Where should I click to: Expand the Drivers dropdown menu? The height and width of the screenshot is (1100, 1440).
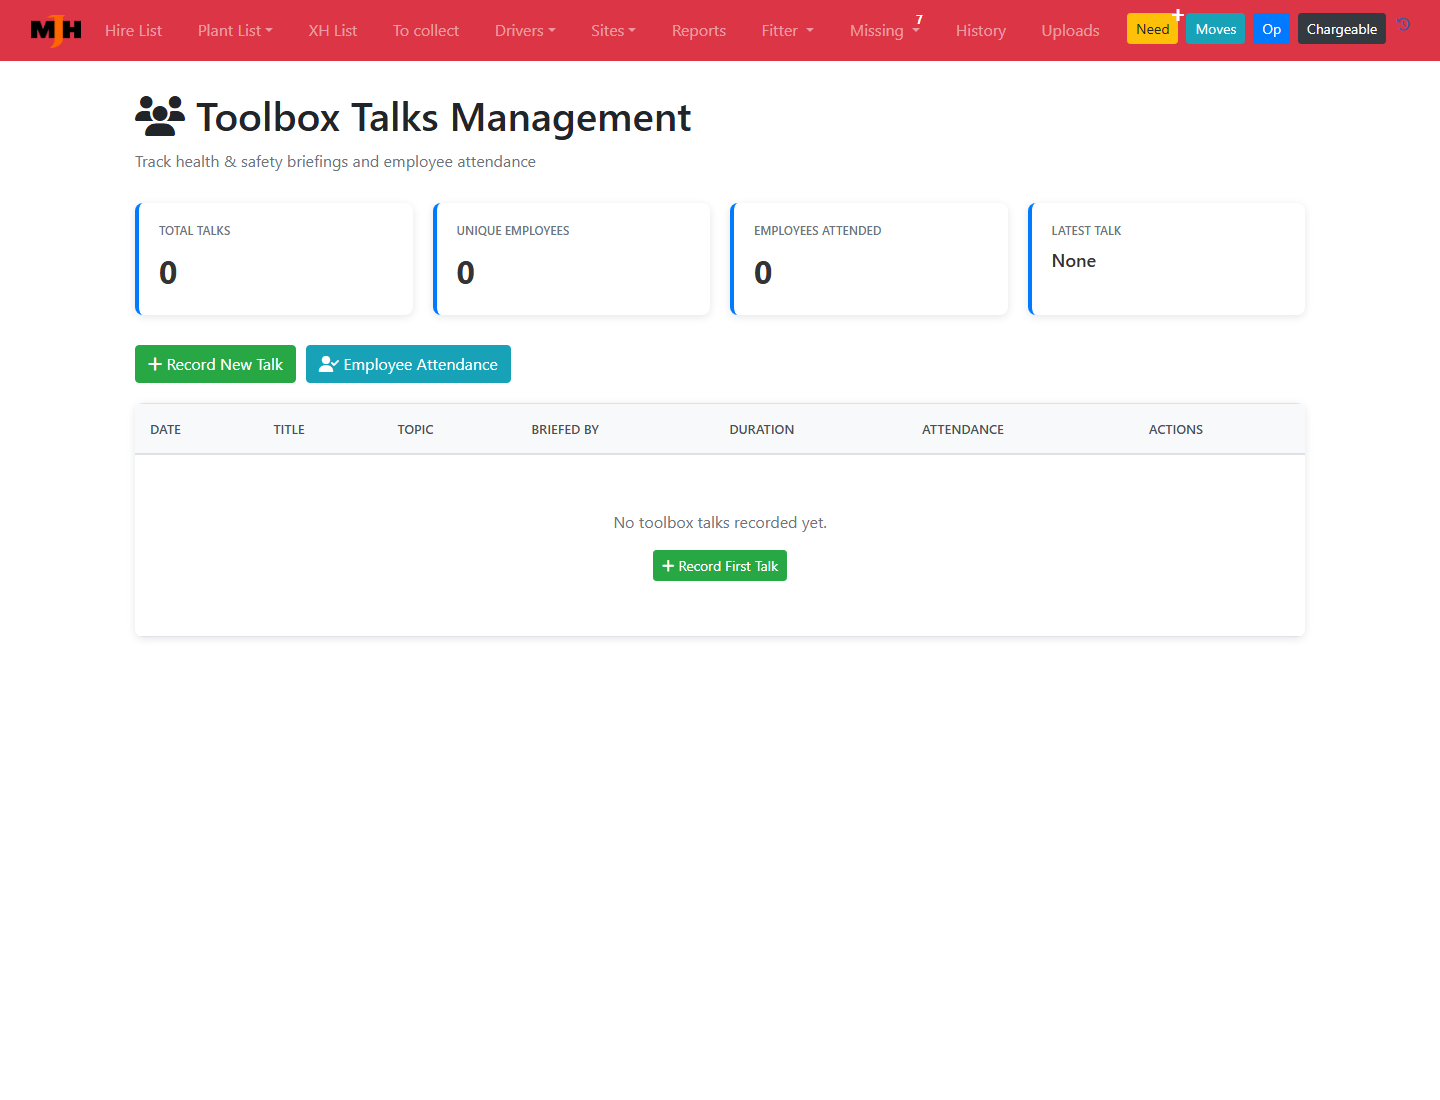coord(525,30)
